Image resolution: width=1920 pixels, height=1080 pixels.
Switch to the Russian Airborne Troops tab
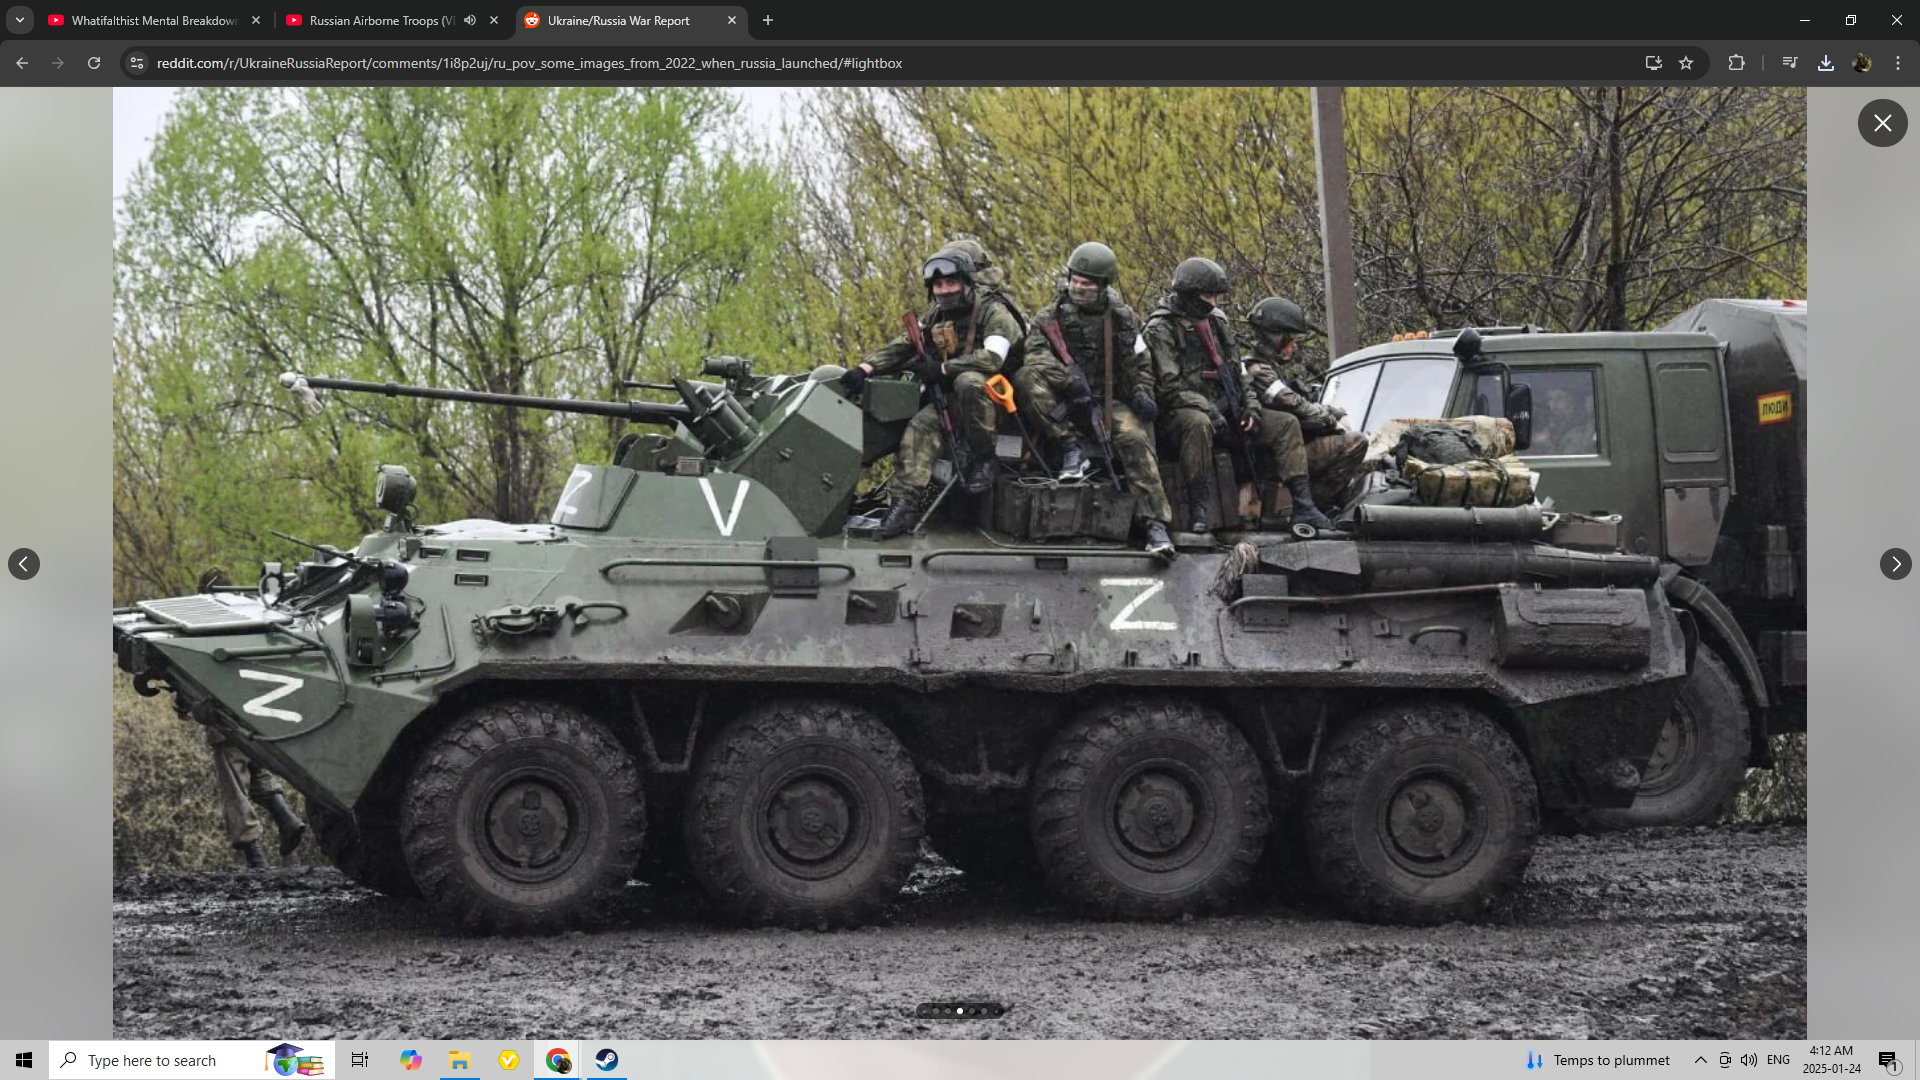click(x=380, y=20)
